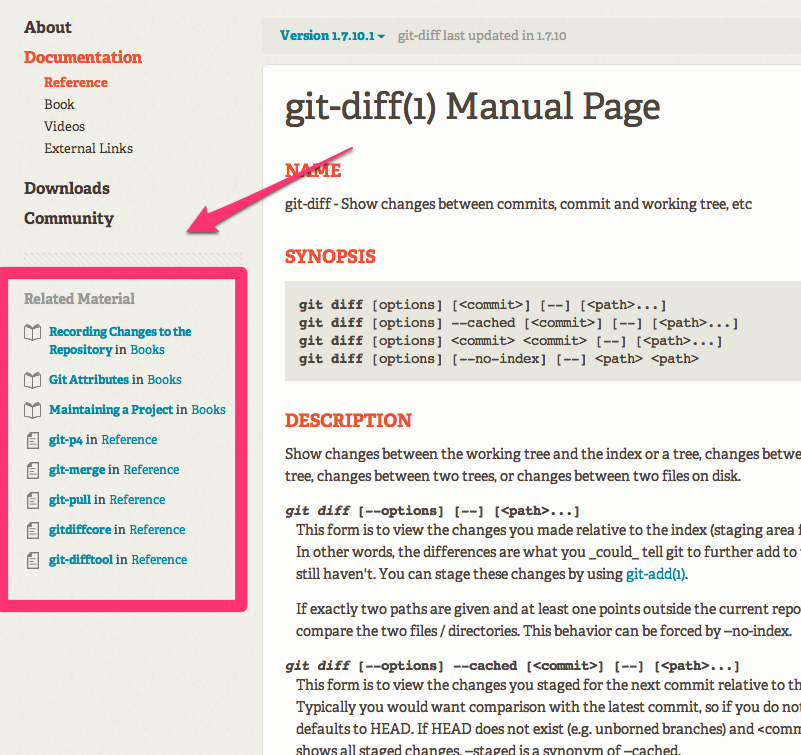The image size is (801, 755).
Task: Navigate to the Community page
Action: [x=69, y=218]
